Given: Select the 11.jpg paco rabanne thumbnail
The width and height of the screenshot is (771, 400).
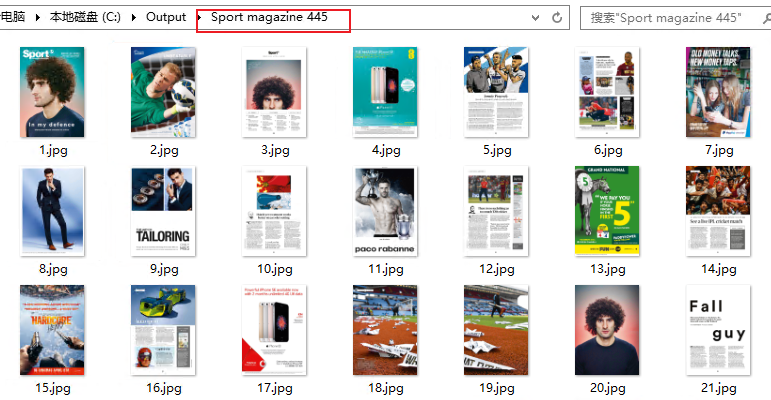Looking at the screenshot, I should point(385,211).
